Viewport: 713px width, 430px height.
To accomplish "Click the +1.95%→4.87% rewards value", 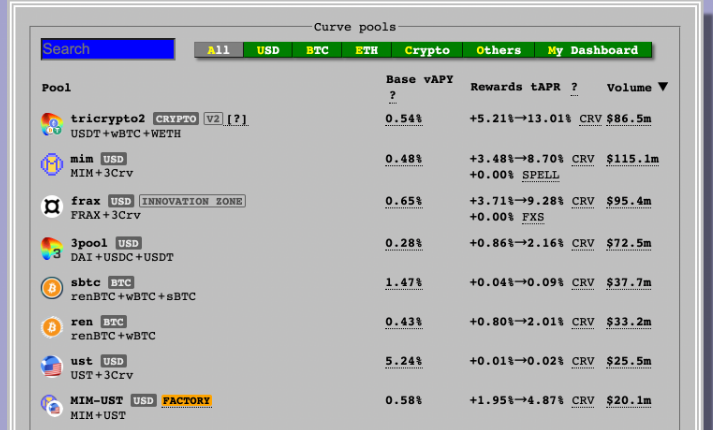I will click(517, 400).
